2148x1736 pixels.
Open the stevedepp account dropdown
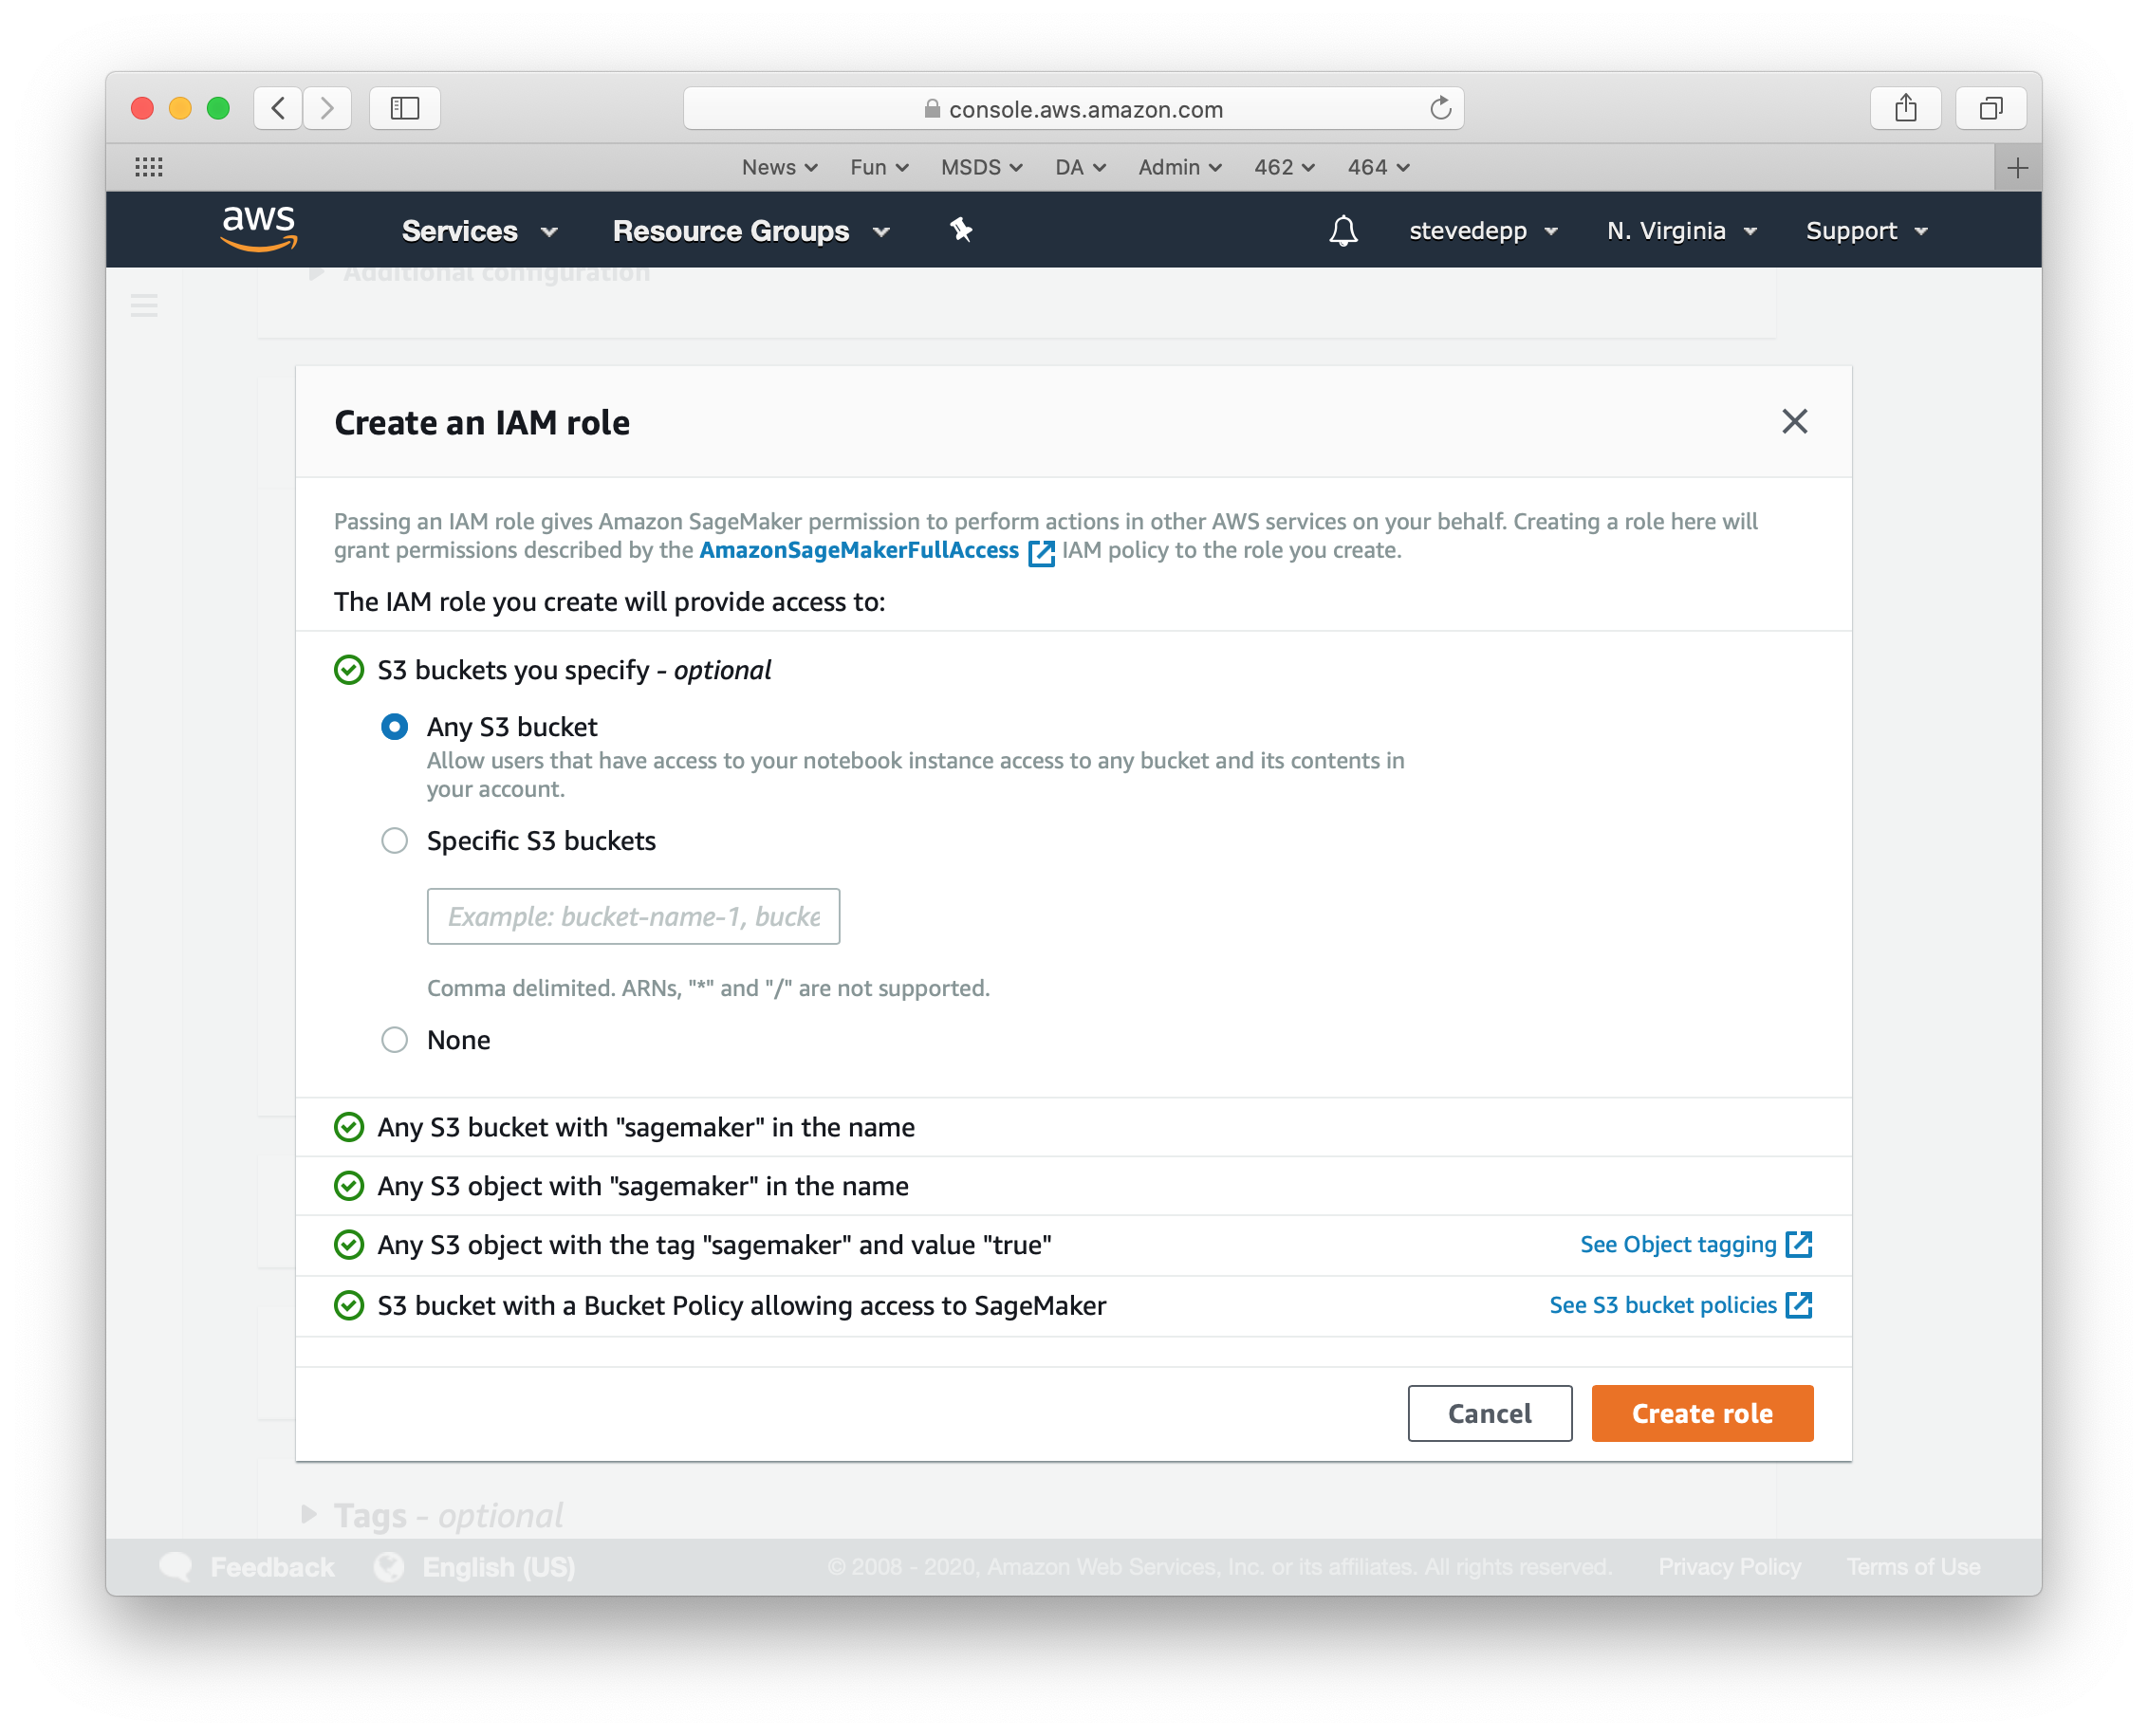[1483, 231]
